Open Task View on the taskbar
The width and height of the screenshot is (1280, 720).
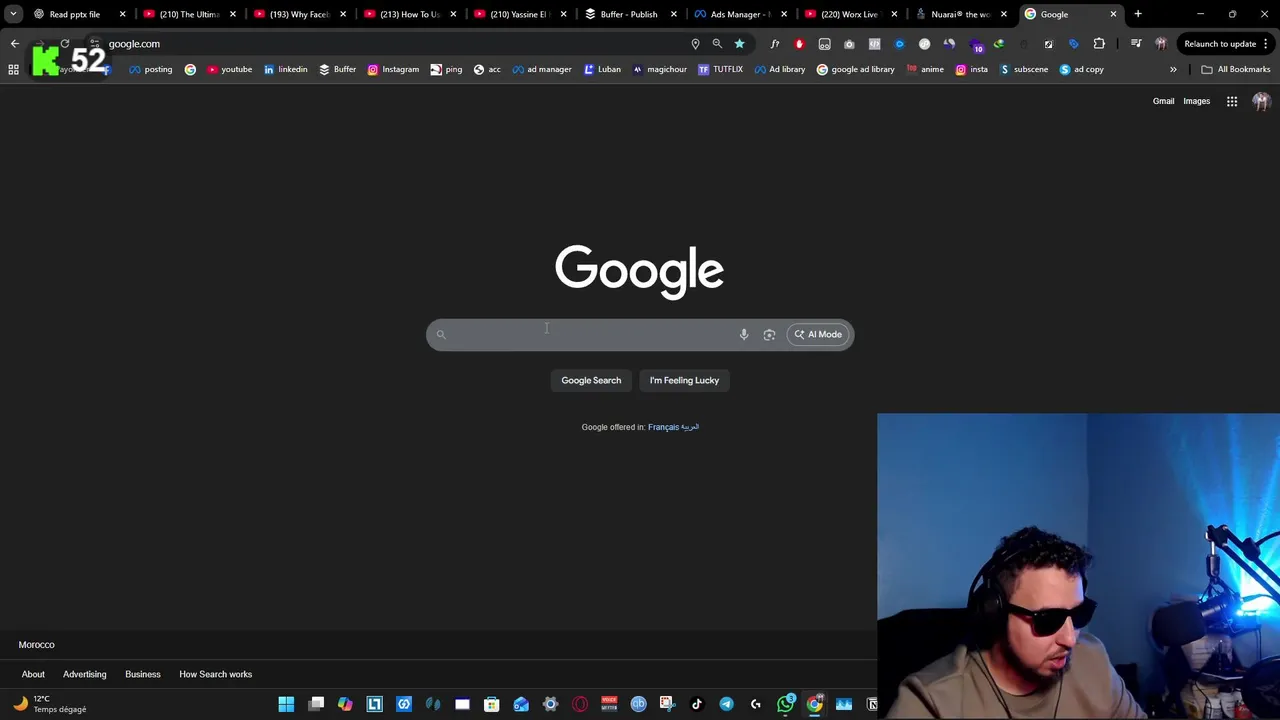coord(316,704)
